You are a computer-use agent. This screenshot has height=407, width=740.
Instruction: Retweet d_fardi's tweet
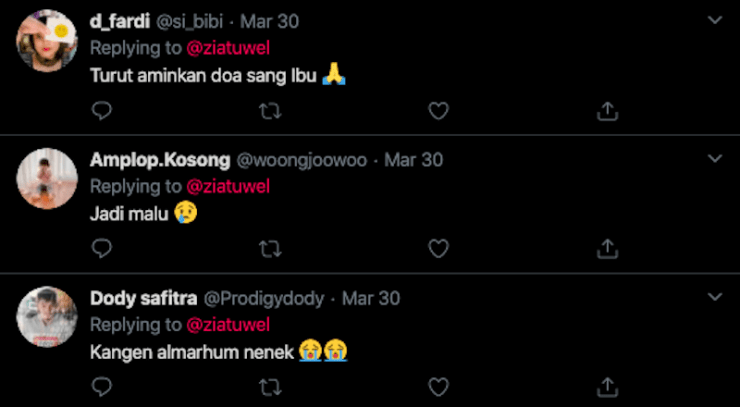pyautogui.click(x=269, y=111)
